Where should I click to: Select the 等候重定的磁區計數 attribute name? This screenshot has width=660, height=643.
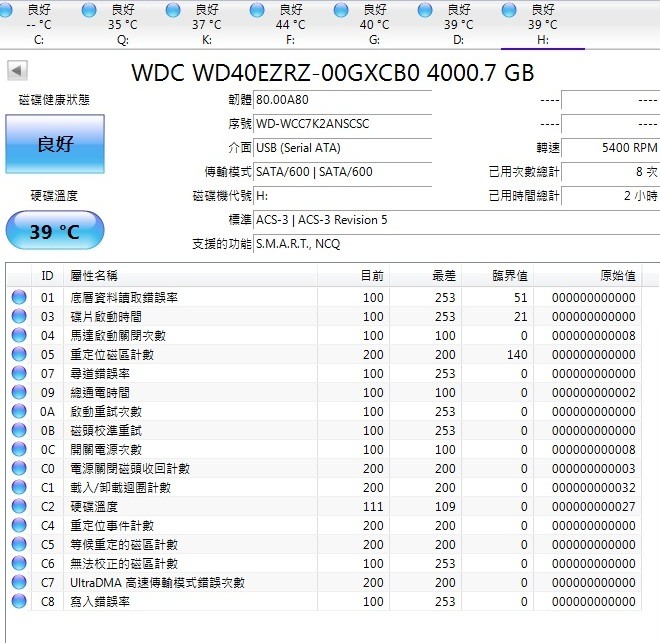tap(124, 545)
